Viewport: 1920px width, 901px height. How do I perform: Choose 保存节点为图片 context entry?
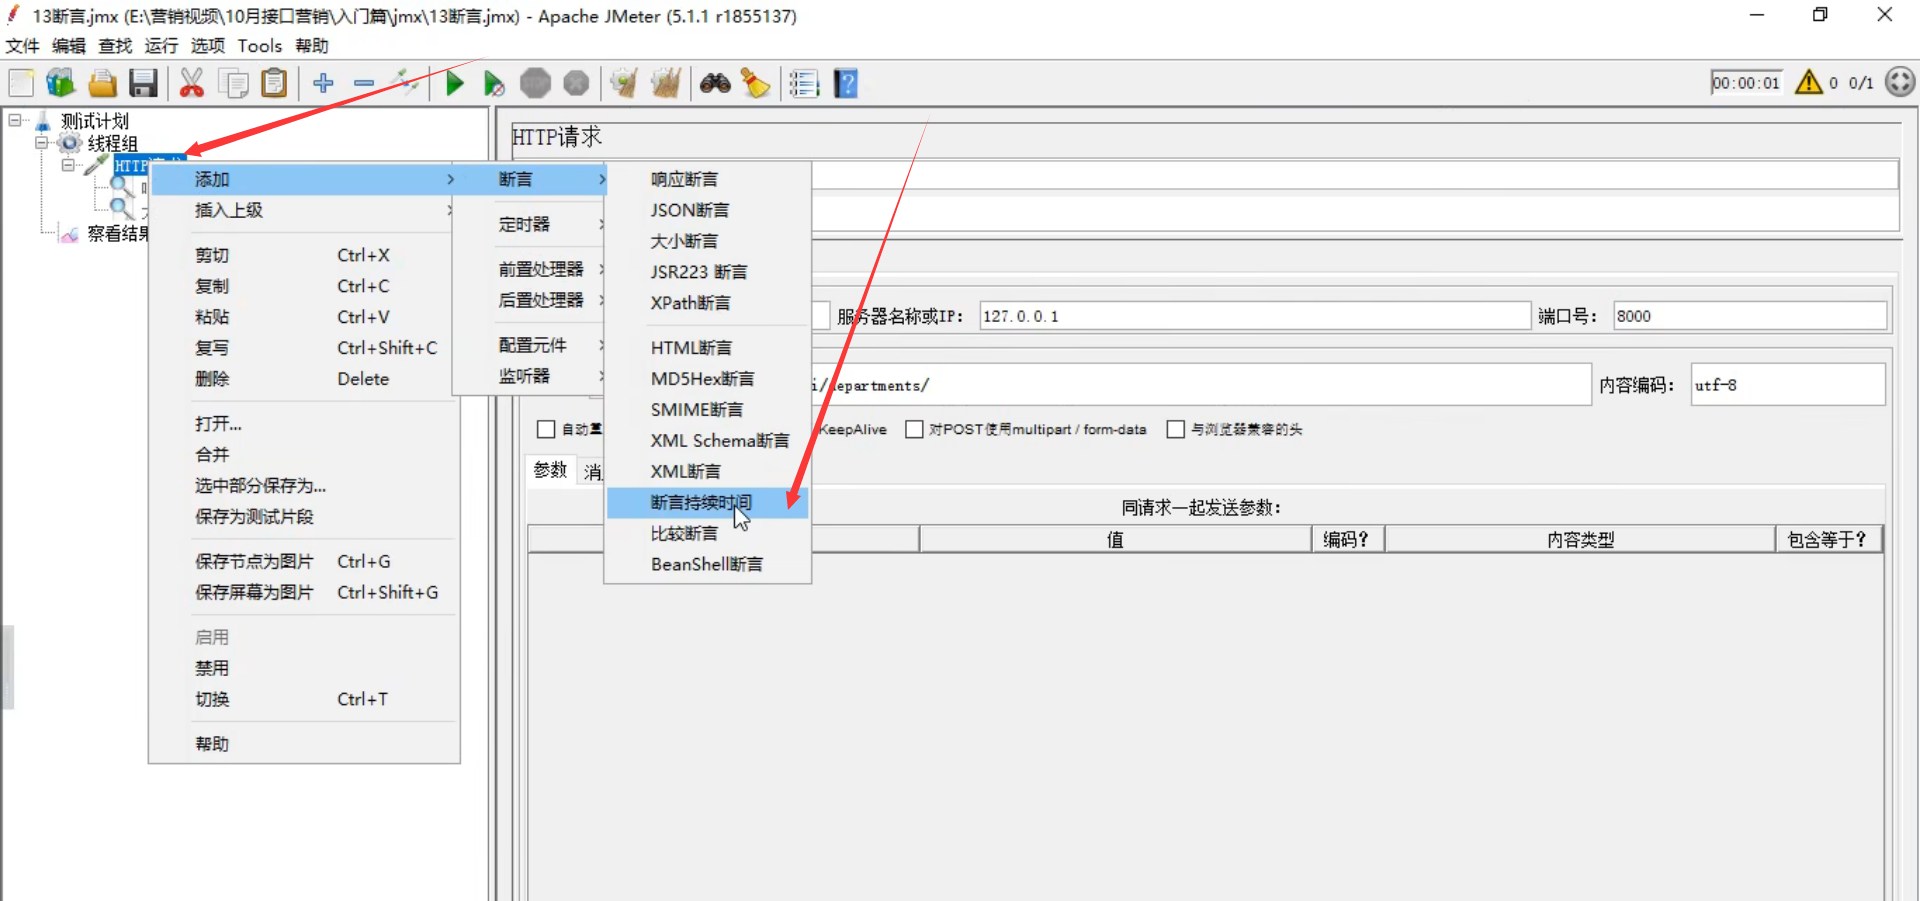pyautogui.click(x=304, y=561)
